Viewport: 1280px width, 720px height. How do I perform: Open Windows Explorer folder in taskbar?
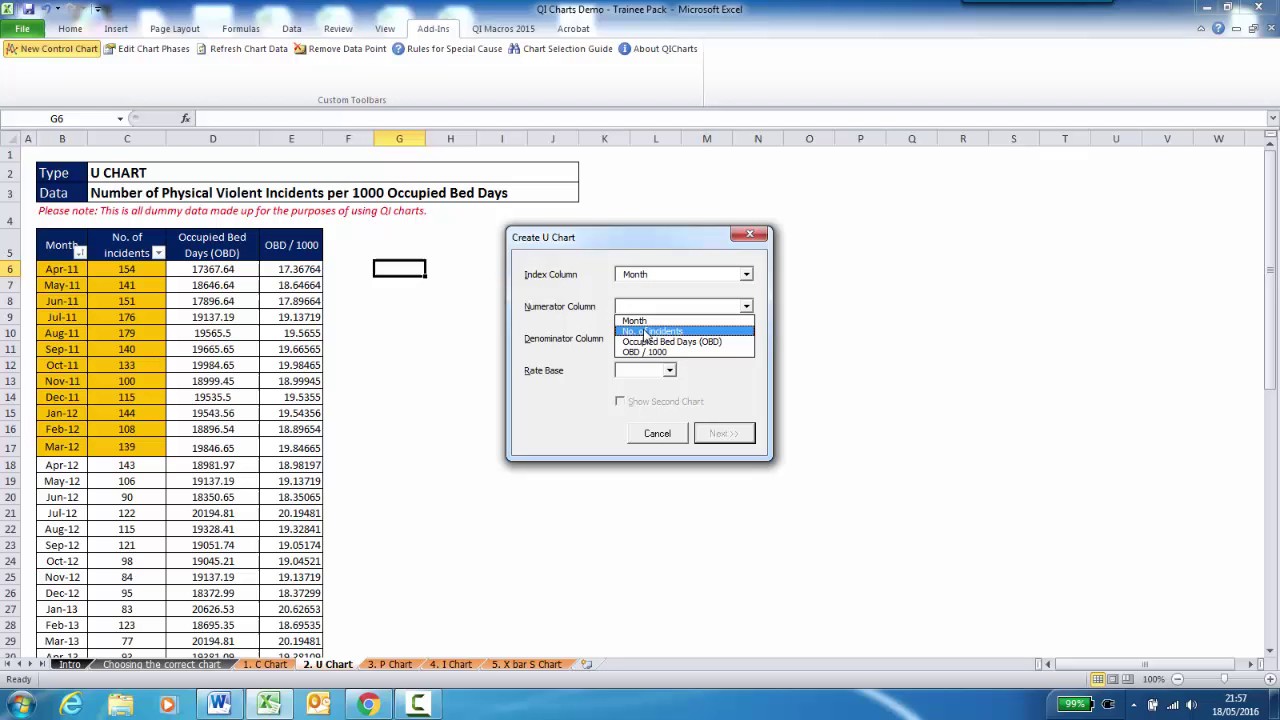coord(120,705)
